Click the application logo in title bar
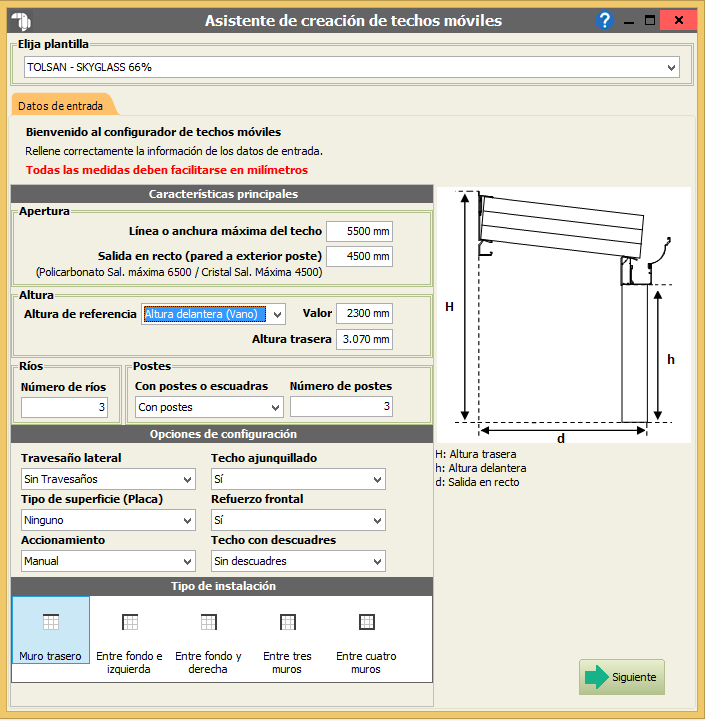The height and width of the screenshot is (721, 705). (x=21, y=21)
